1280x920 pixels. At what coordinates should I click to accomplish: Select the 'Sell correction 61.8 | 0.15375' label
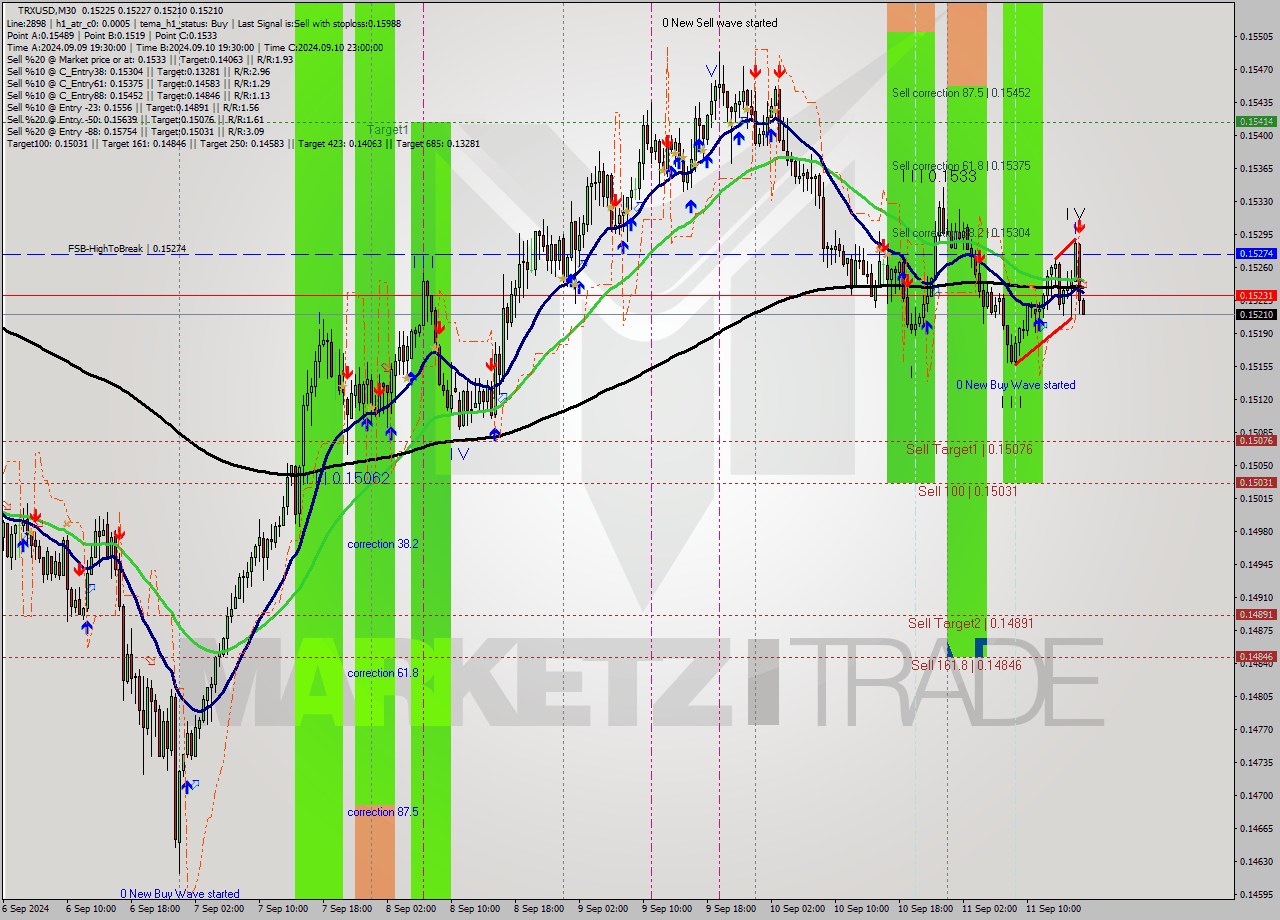(961, 166)
